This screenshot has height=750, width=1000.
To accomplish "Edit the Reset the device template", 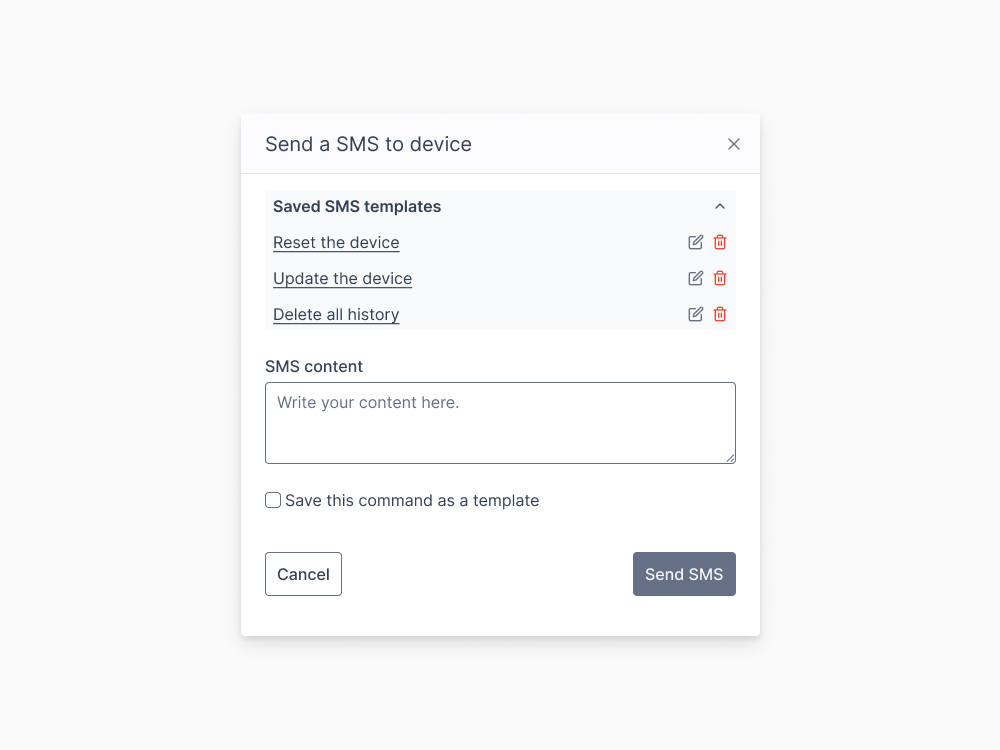I will click(695, 242).
